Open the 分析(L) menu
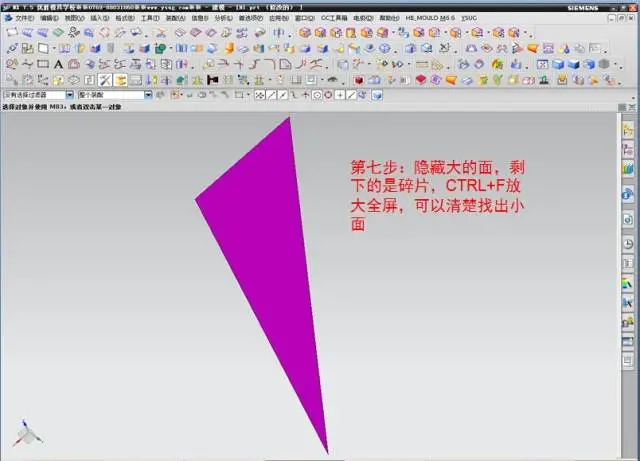The width and height of the screenshot is (640, 461). coord(223,18)
